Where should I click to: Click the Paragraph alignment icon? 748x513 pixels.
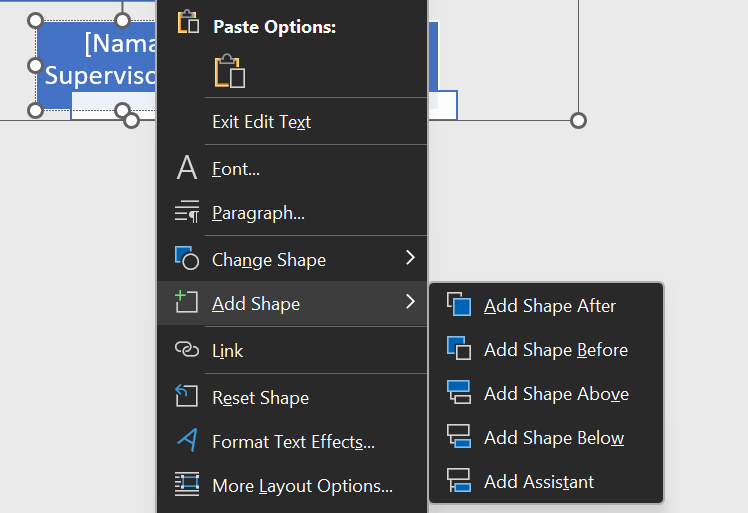tap(187, 212)
